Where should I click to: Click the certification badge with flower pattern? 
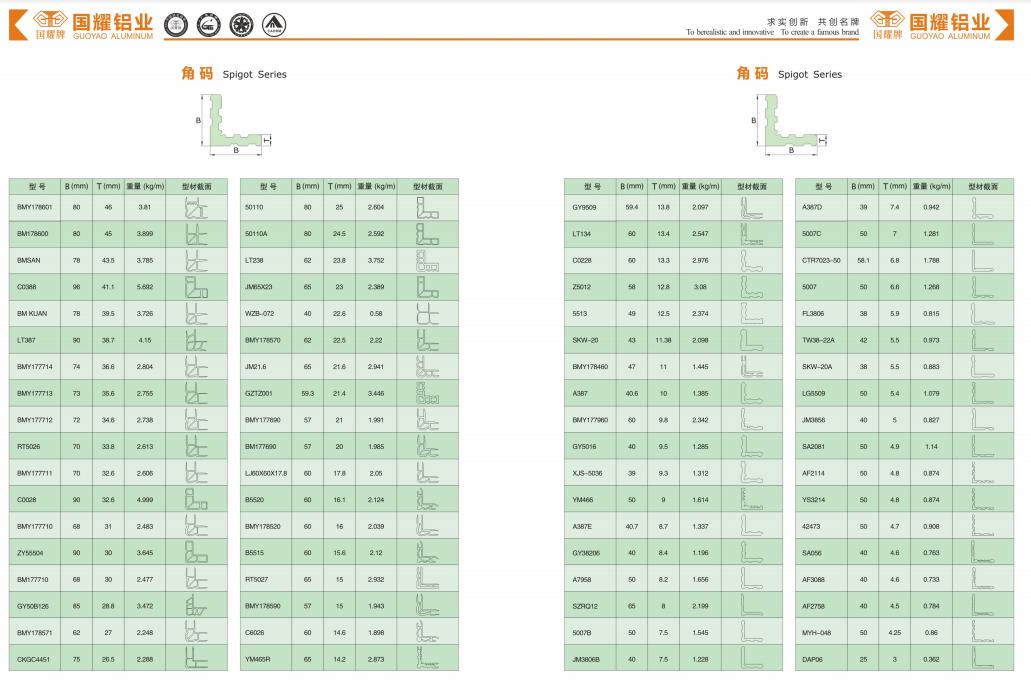(x=241, y=25)
